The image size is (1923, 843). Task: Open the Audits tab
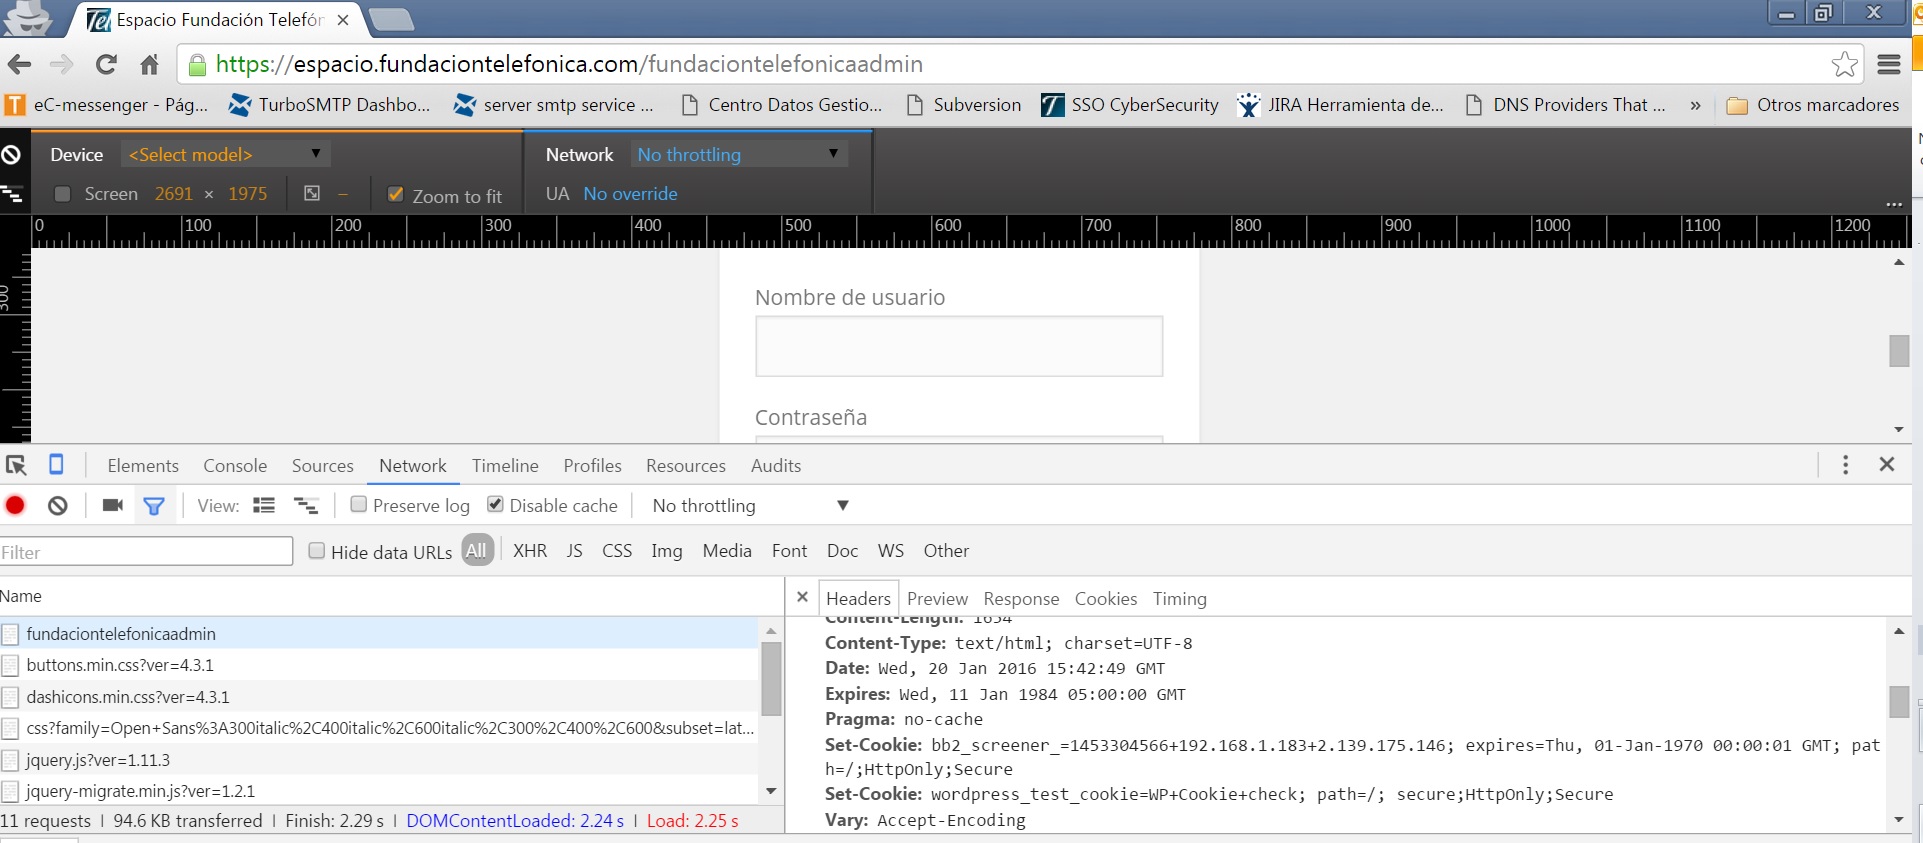[776, 465]
